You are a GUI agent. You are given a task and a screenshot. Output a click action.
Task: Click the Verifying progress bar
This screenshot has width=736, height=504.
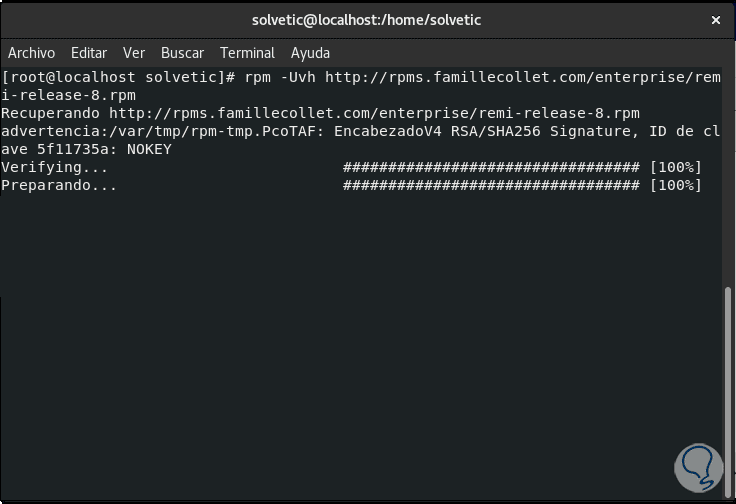tap(491, 167)
